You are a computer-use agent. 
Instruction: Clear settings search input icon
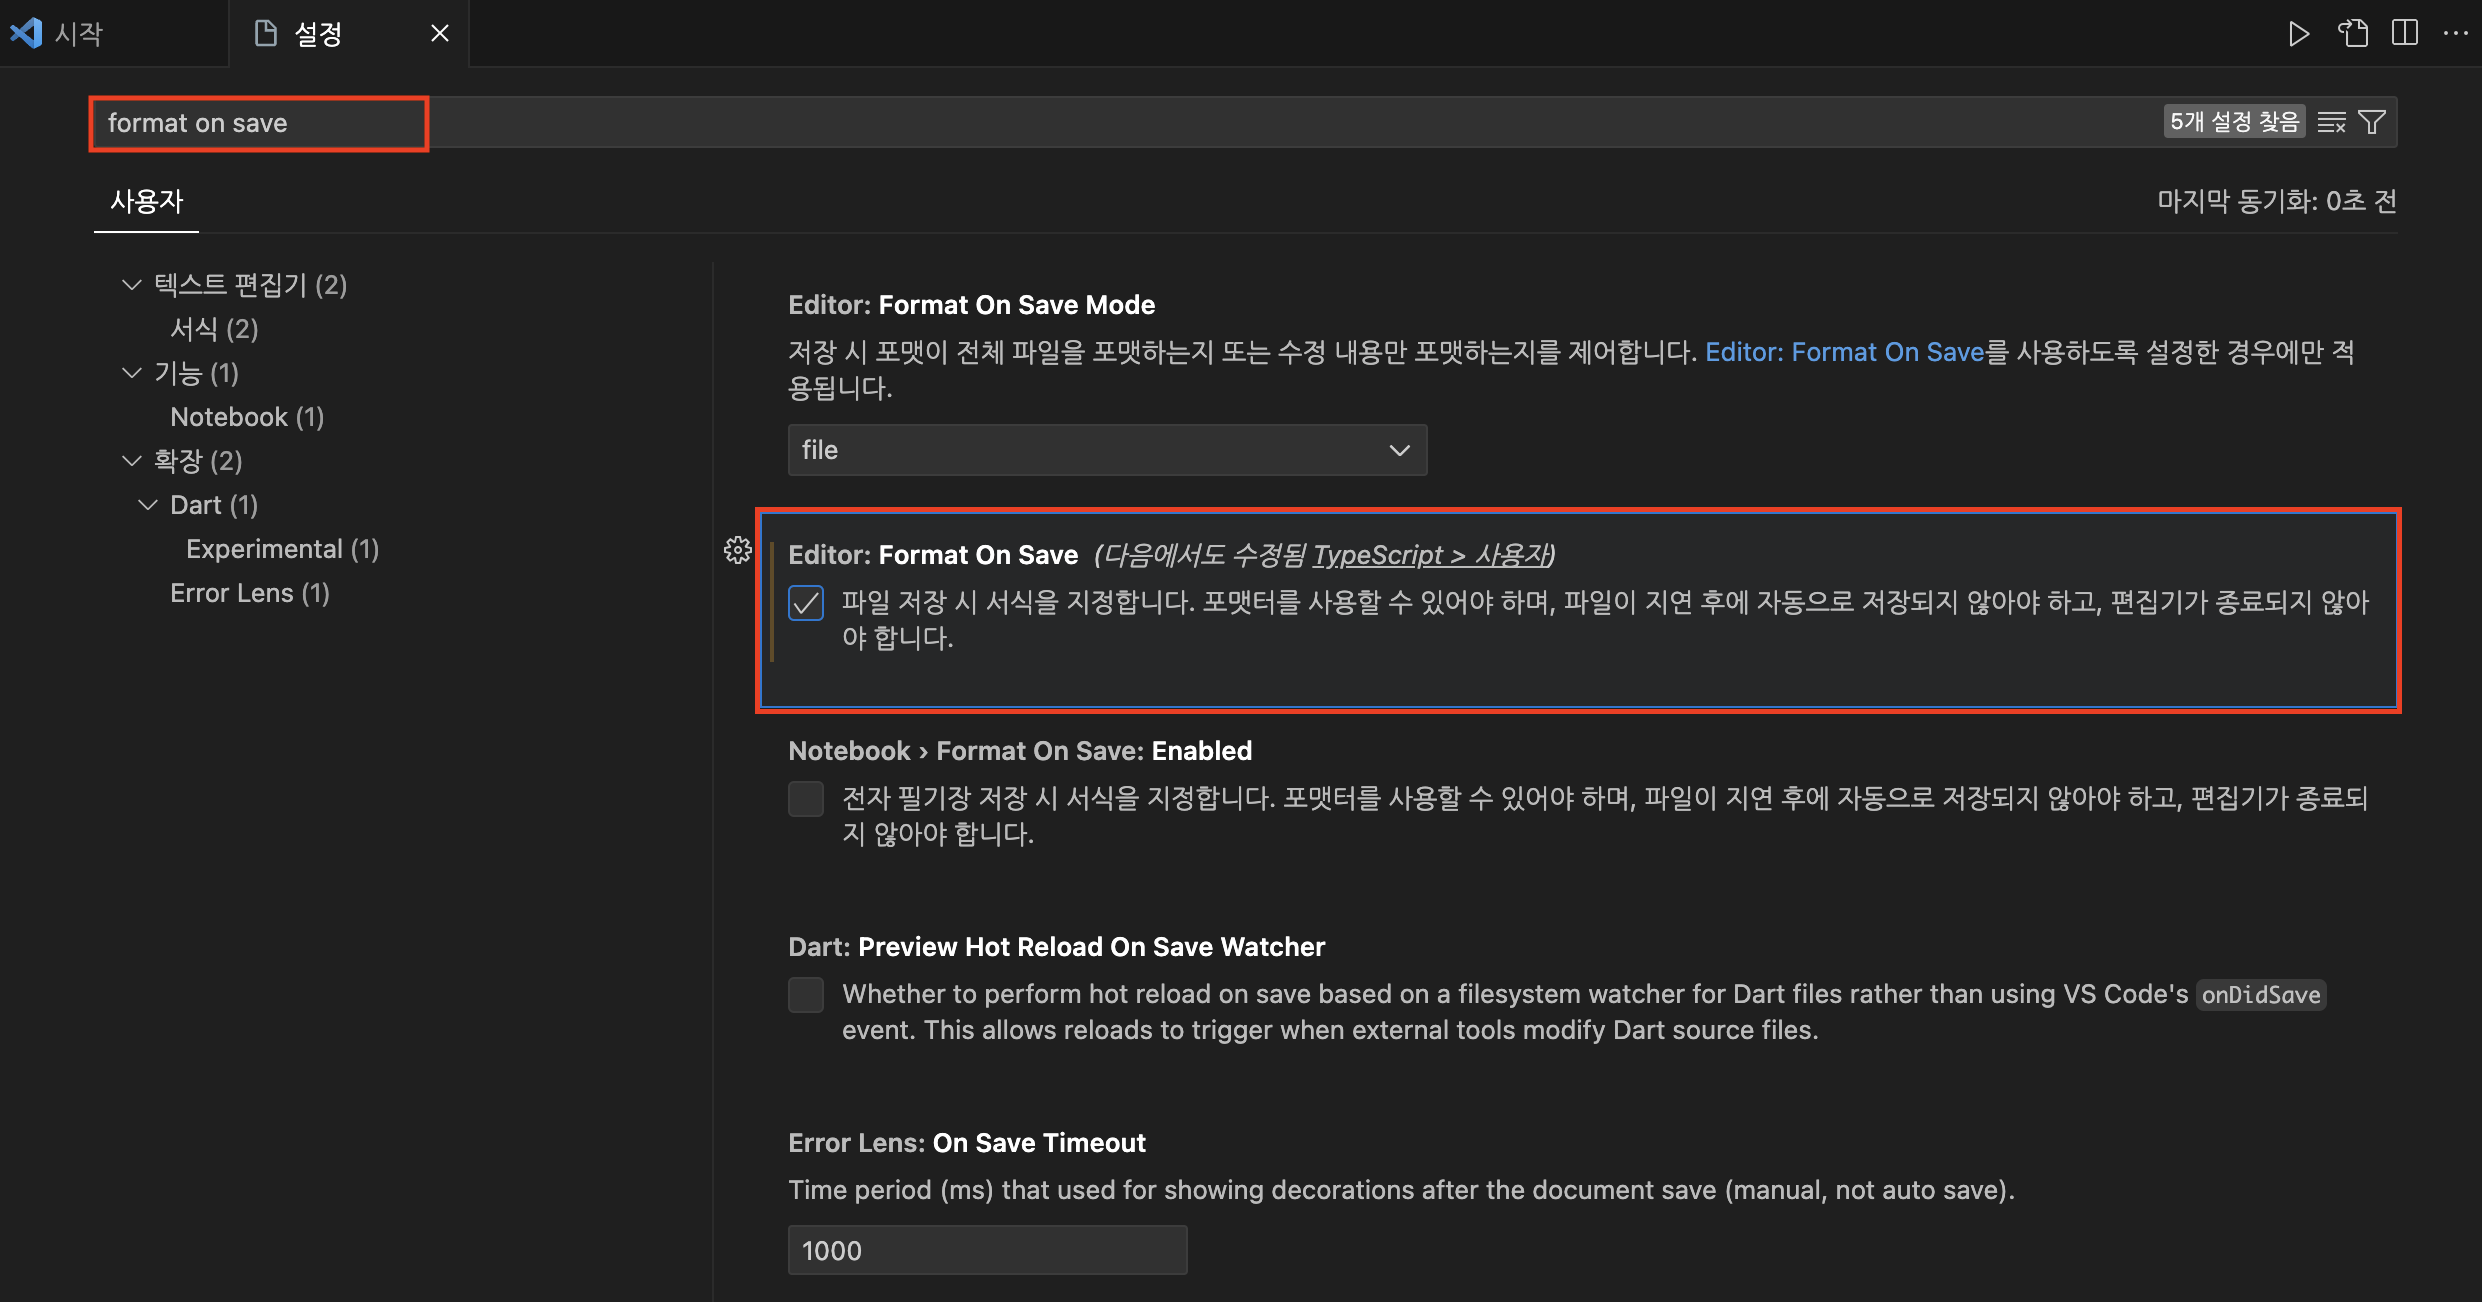point(2331,122)
